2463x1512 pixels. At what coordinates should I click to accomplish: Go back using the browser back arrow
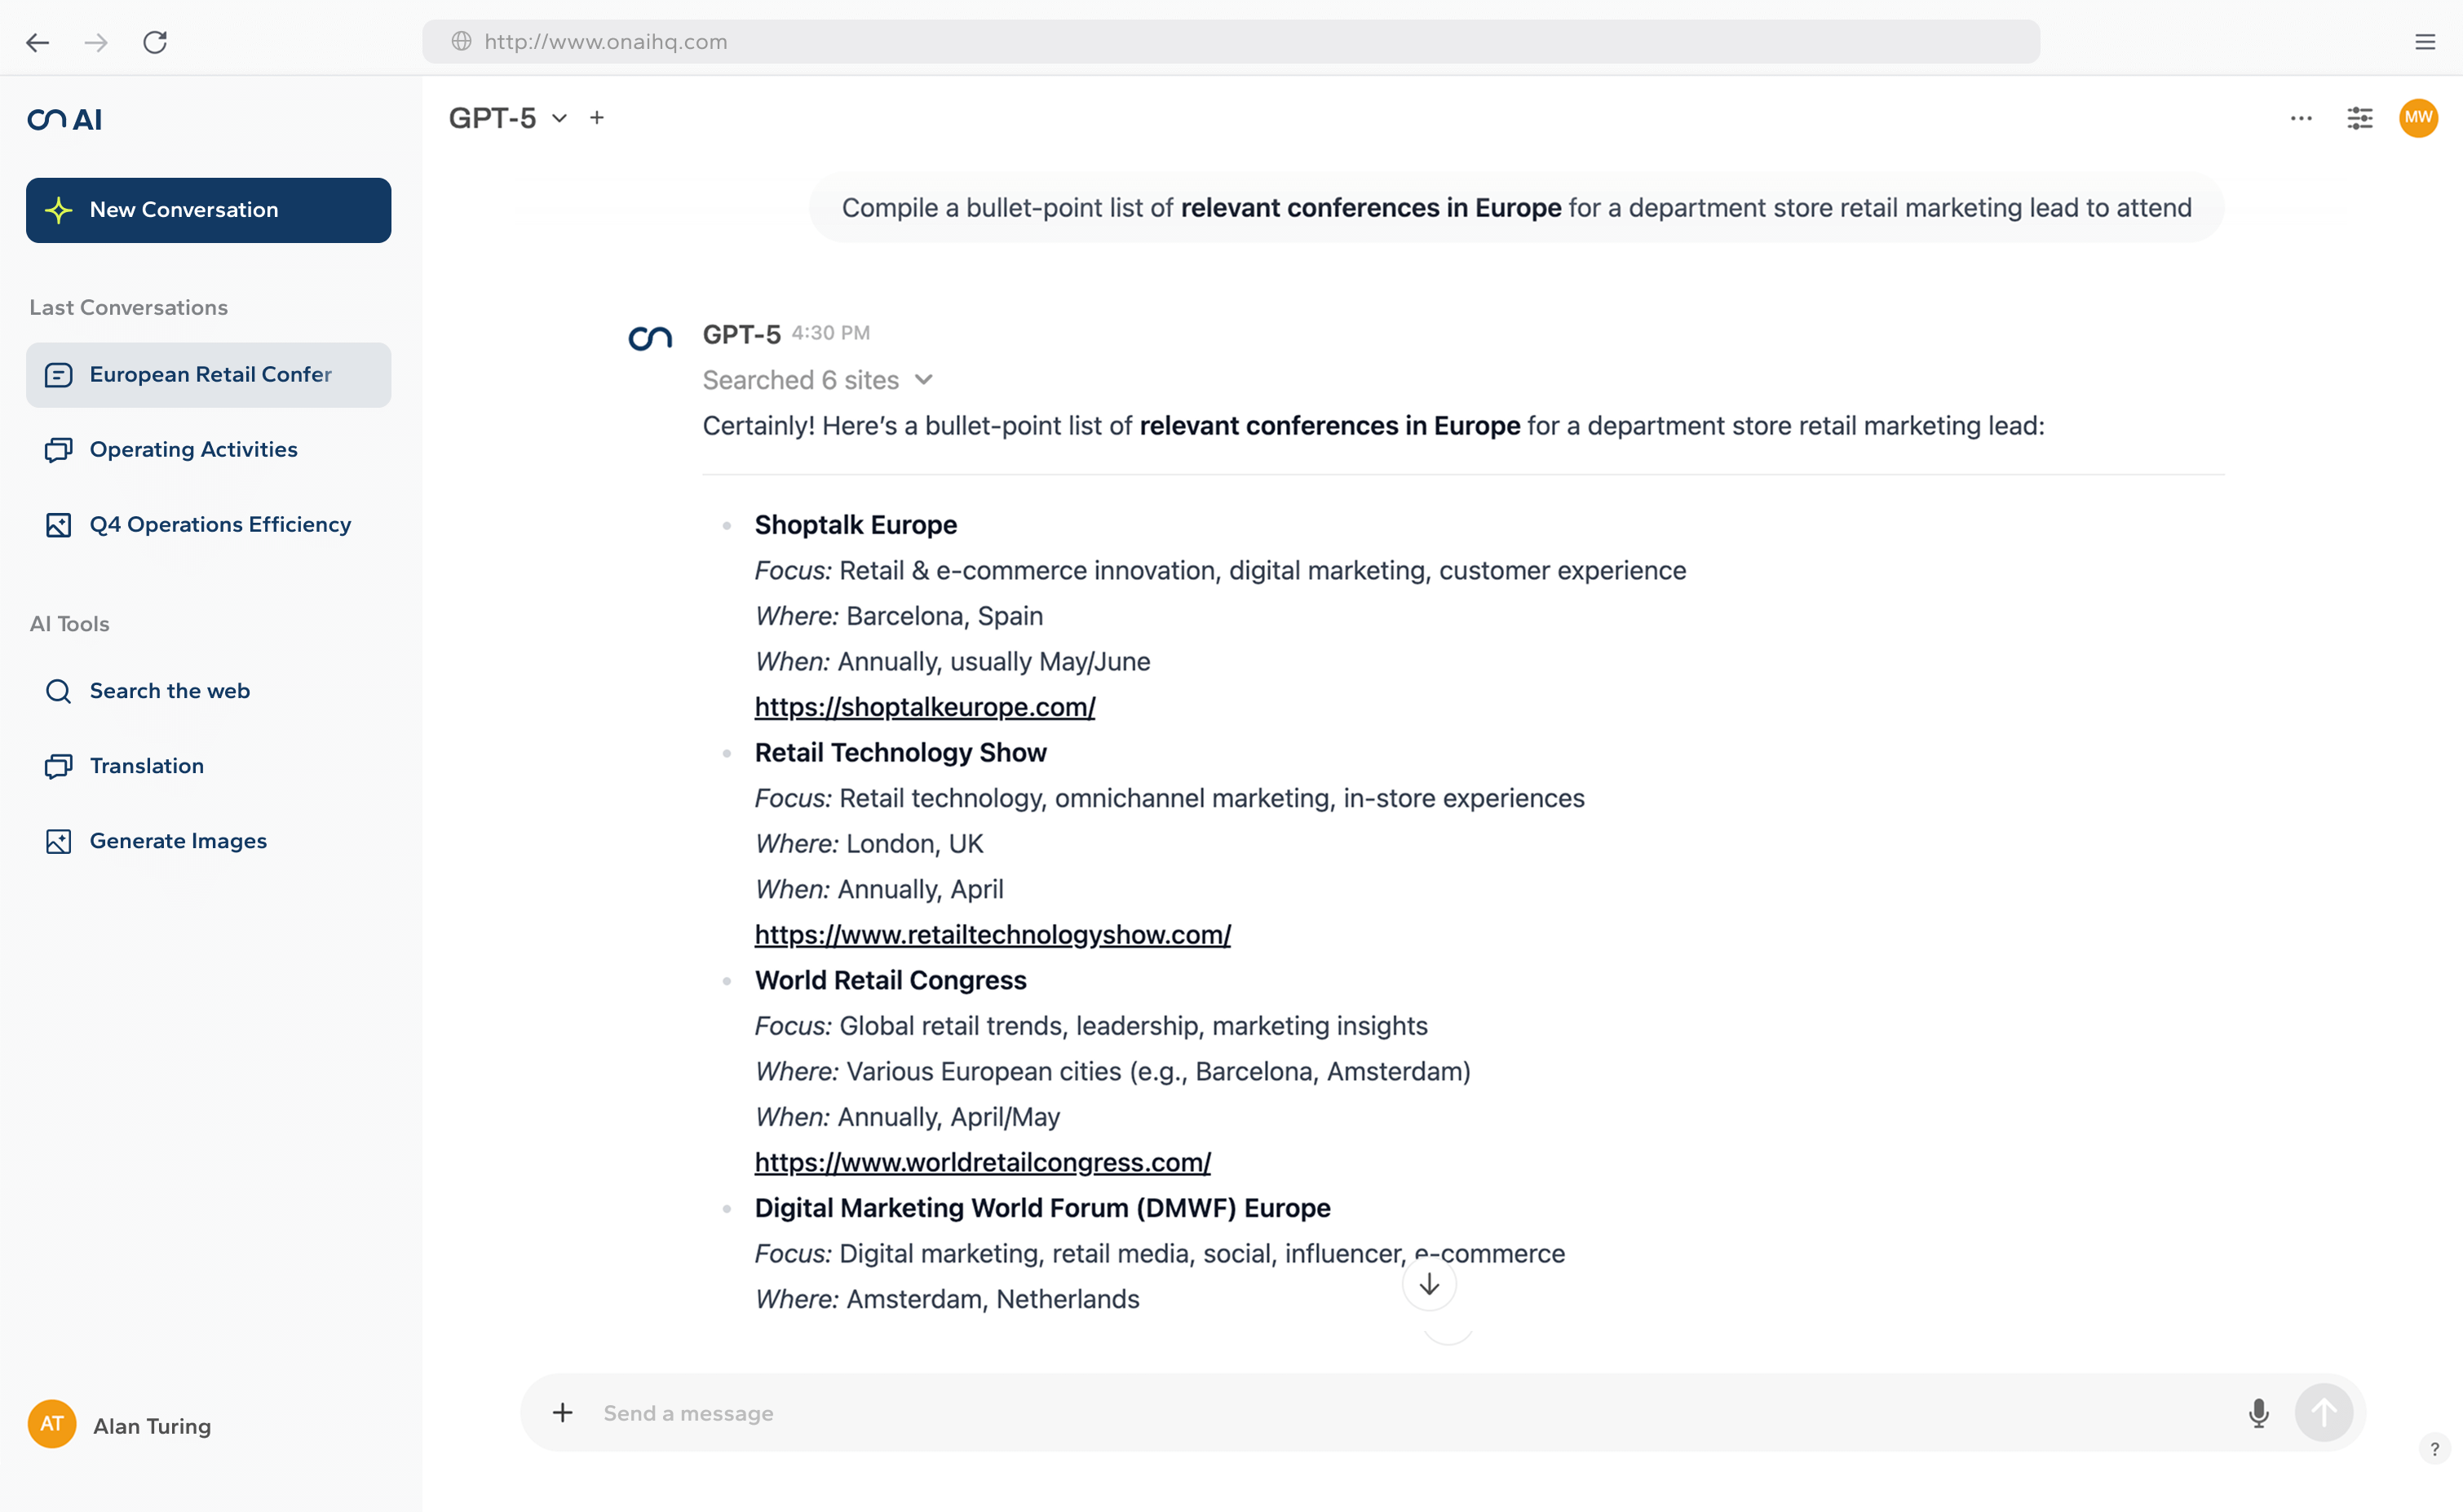[x=38, y=42]
